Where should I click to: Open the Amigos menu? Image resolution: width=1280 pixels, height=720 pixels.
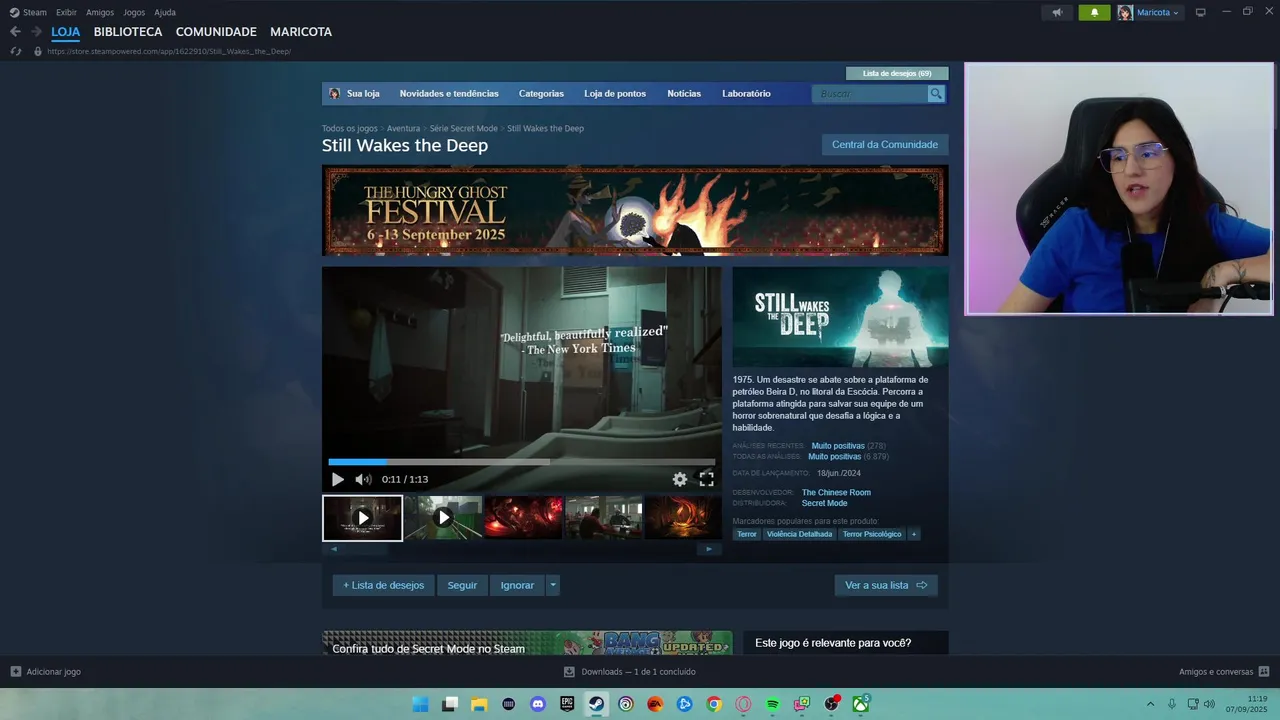tap(100, 12)
